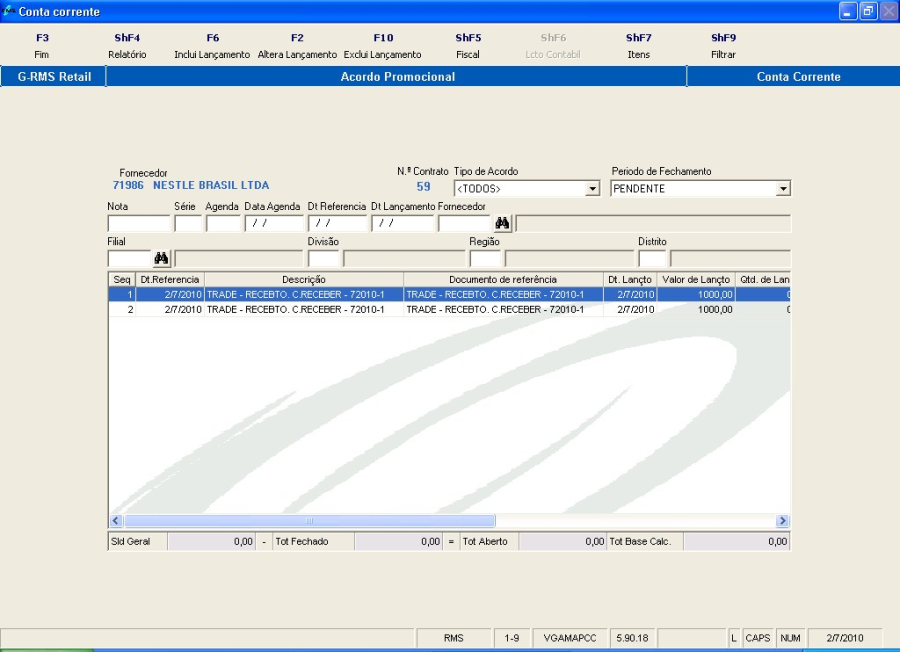Click the CAPS indicator in status bar

coord(758,638)
